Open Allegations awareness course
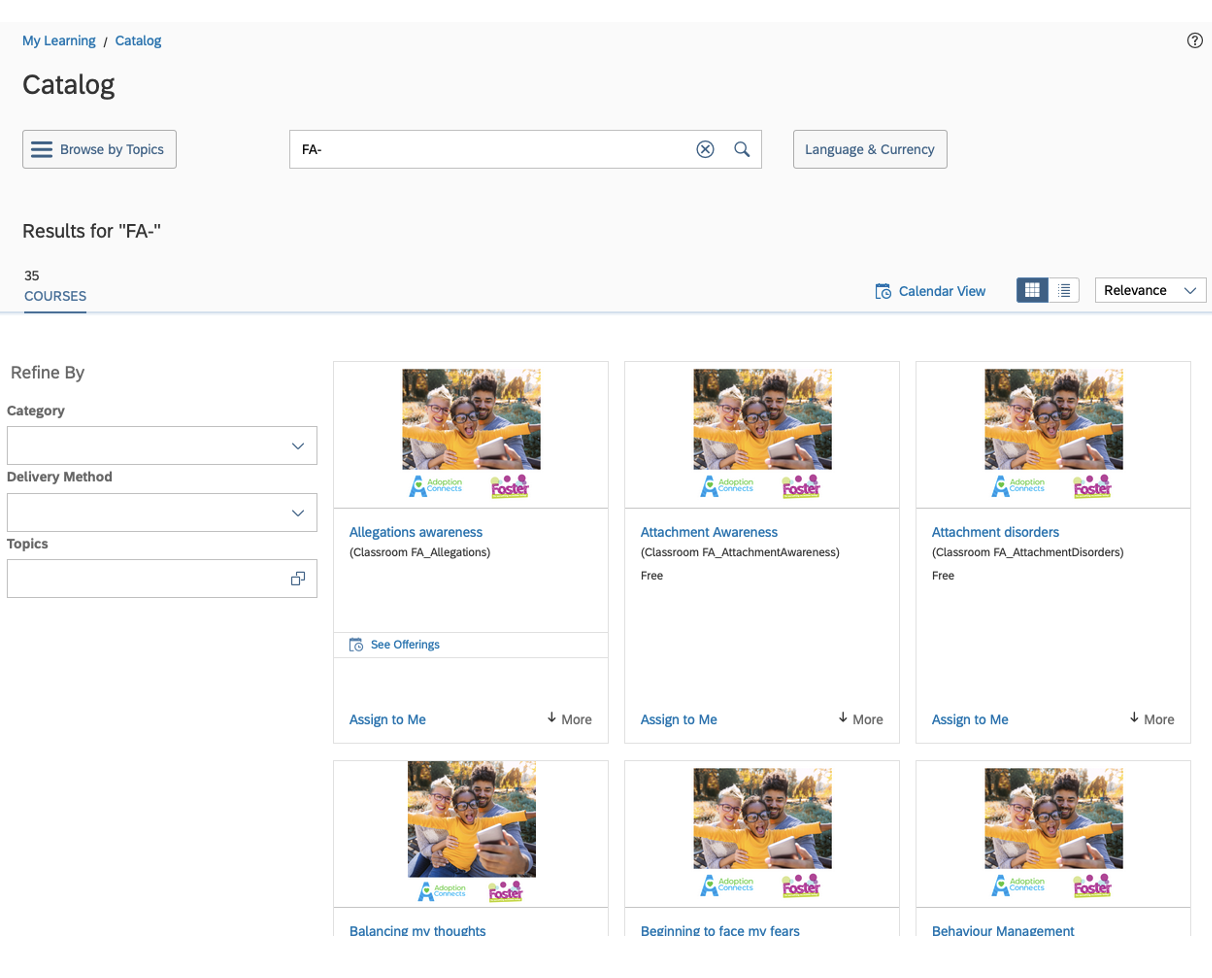1212x978 pixels. coord(416,532)
